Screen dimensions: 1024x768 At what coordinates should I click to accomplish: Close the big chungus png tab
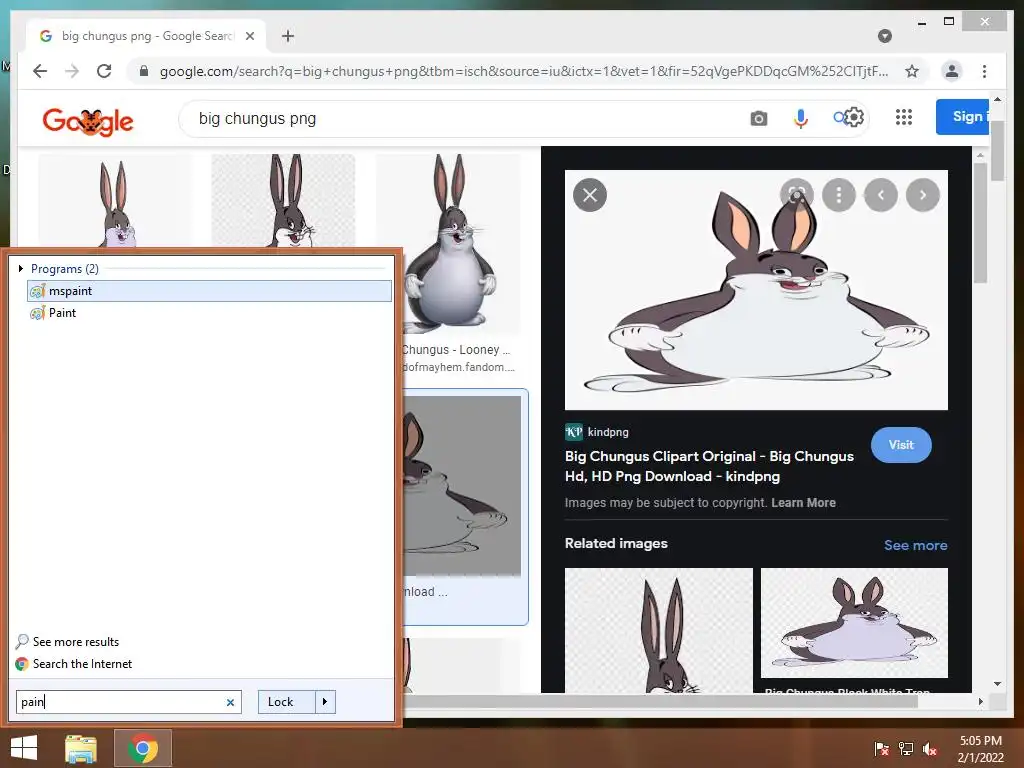coord(249,36)
